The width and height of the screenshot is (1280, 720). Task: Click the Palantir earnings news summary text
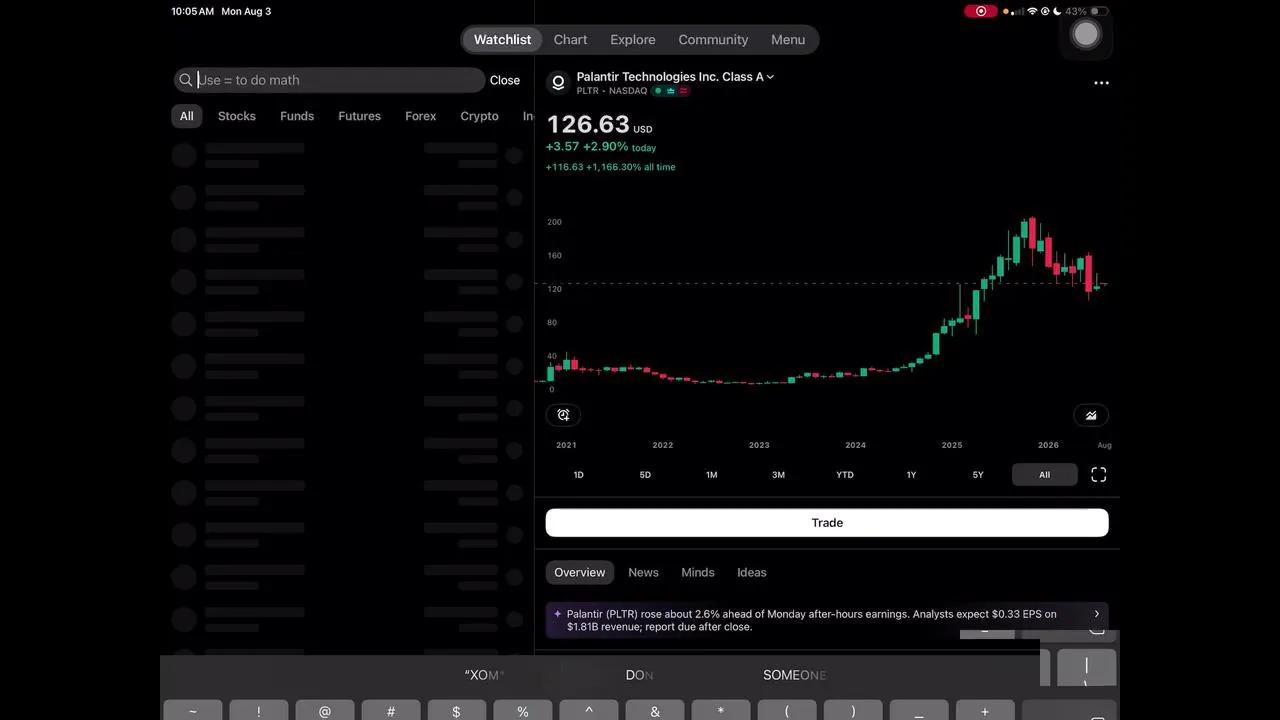coord(812,621)
